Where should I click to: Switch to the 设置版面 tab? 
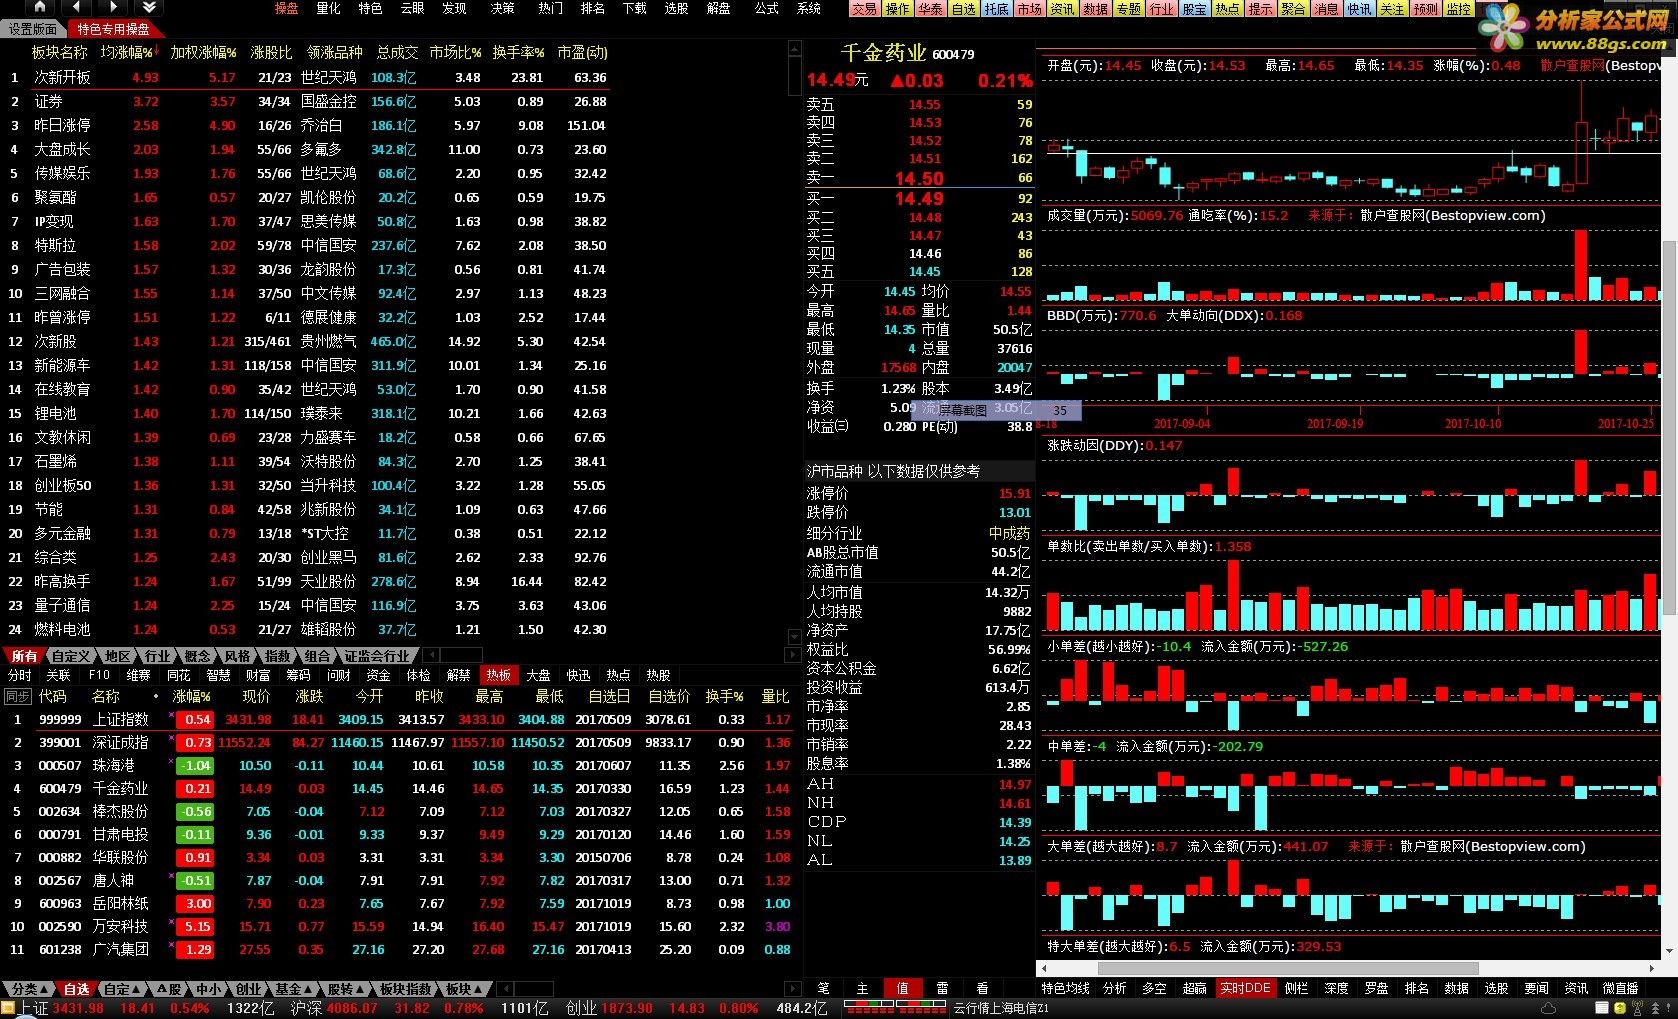(x=33, y=29)
